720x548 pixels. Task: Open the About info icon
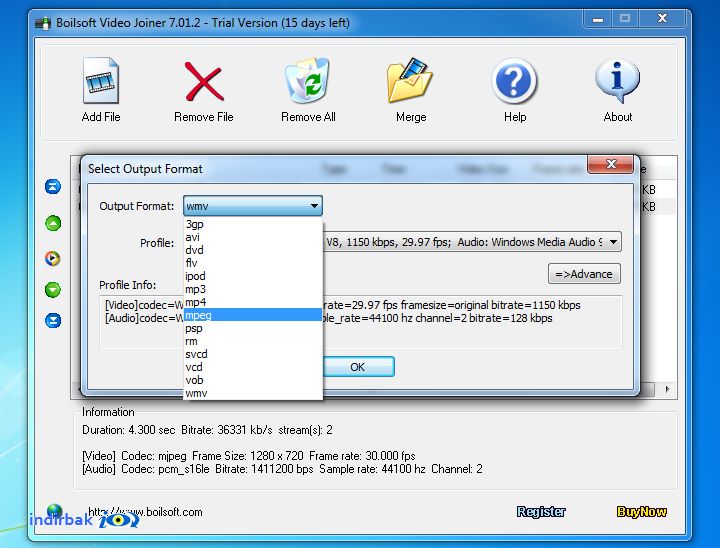[618, 80]
